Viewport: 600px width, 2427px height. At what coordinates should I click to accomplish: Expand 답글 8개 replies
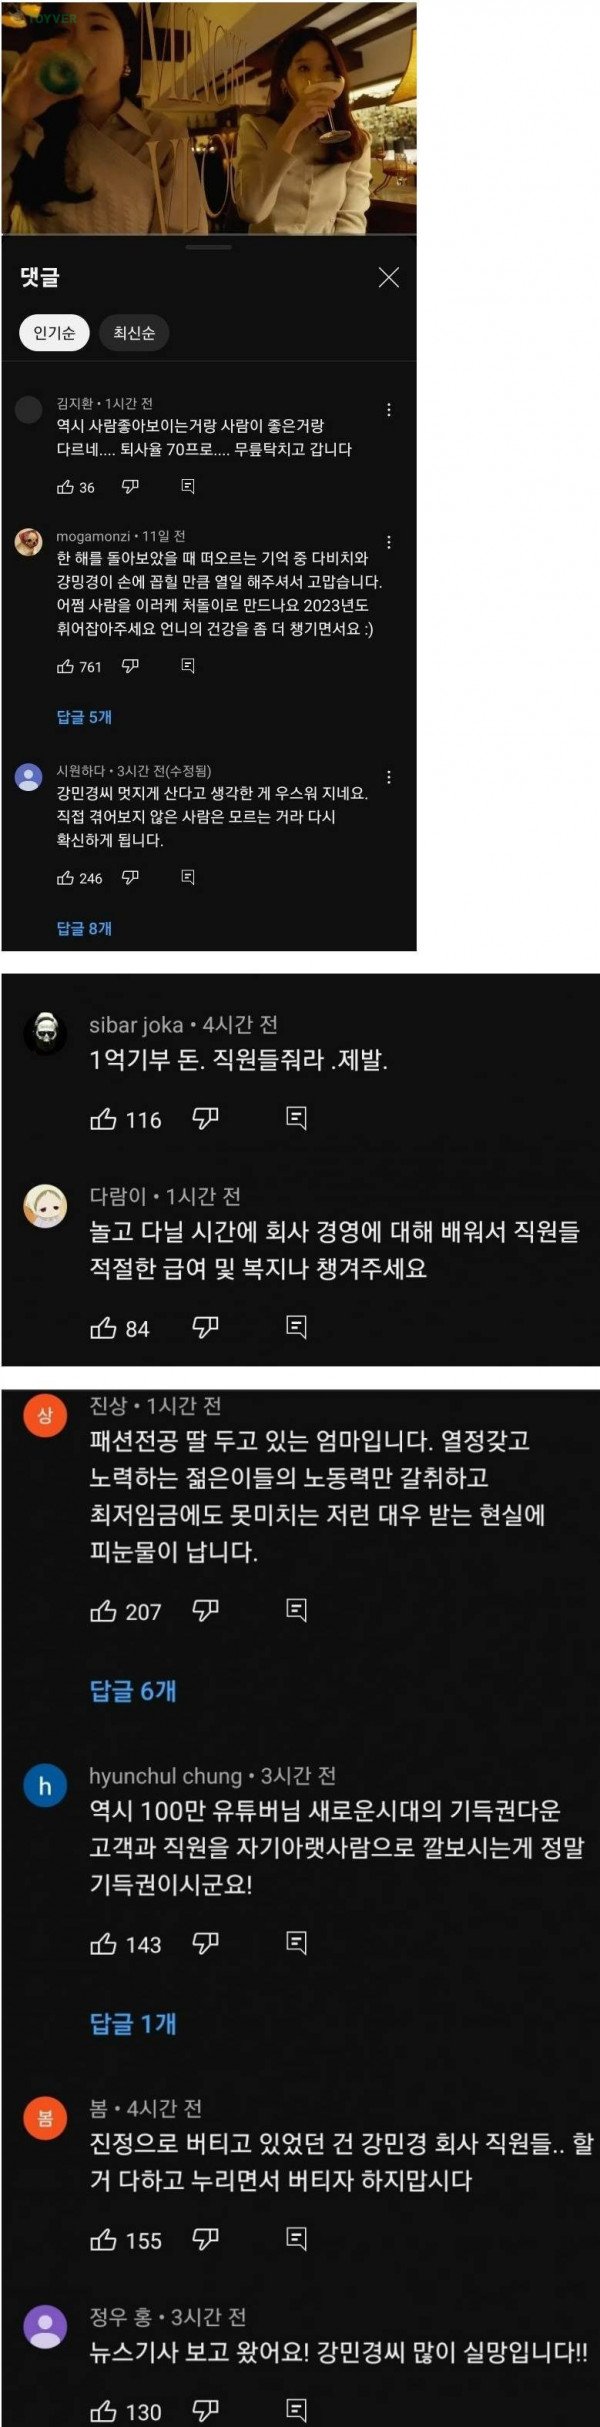84,928
